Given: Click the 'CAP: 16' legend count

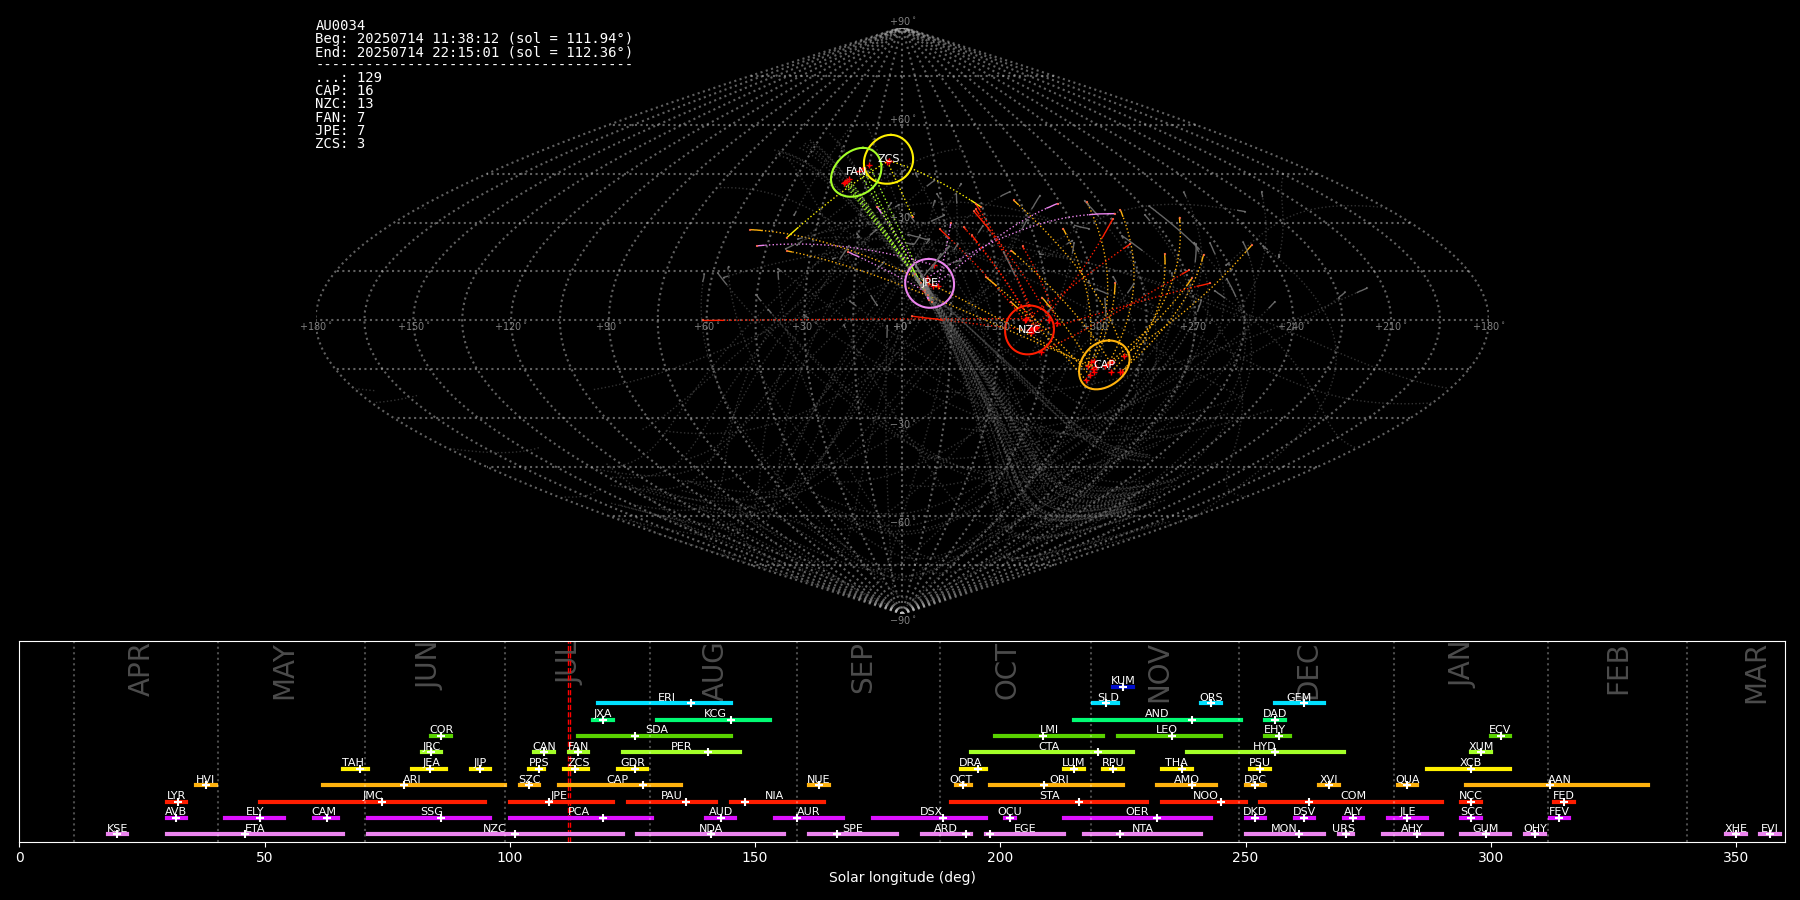Looking at the screenshot, I should (344, 91).
